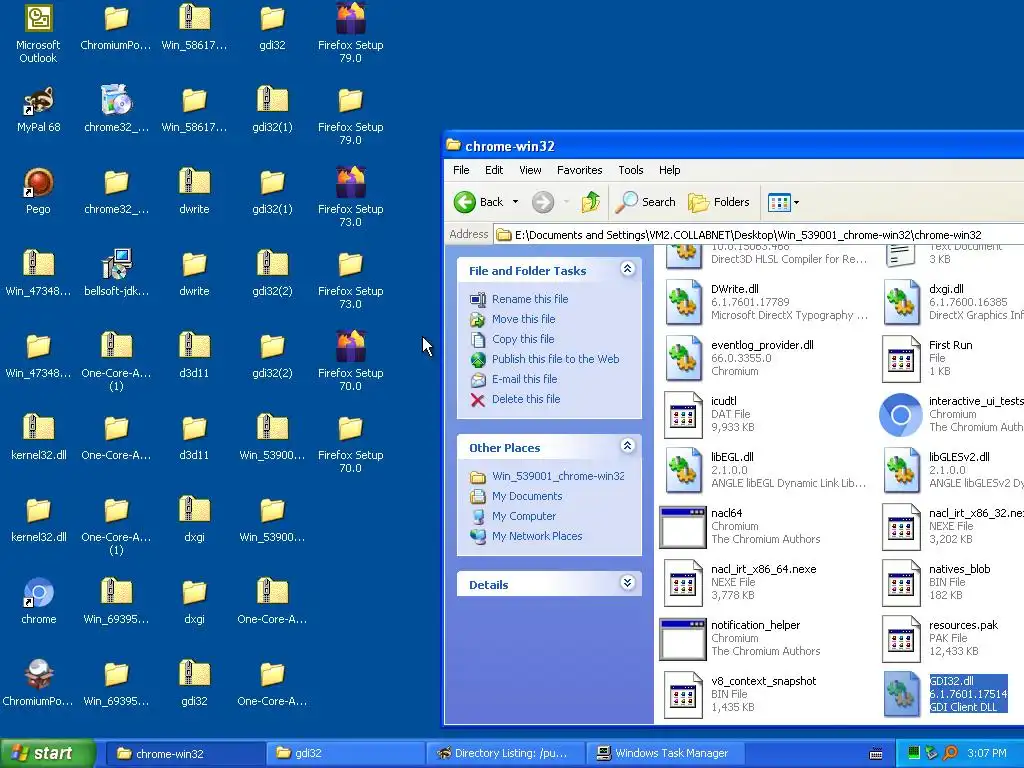Open the Back button history dropdown arrow
The image size is (1024, 768).
[515, 202]
